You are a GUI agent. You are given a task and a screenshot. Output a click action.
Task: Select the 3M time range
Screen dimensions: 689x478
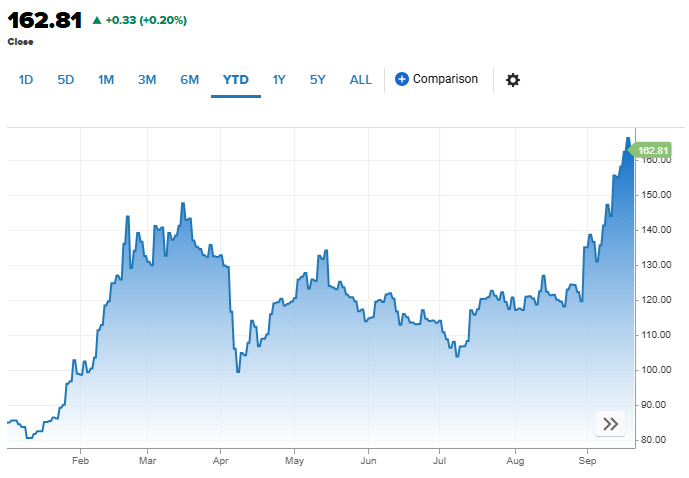point(147,80)
